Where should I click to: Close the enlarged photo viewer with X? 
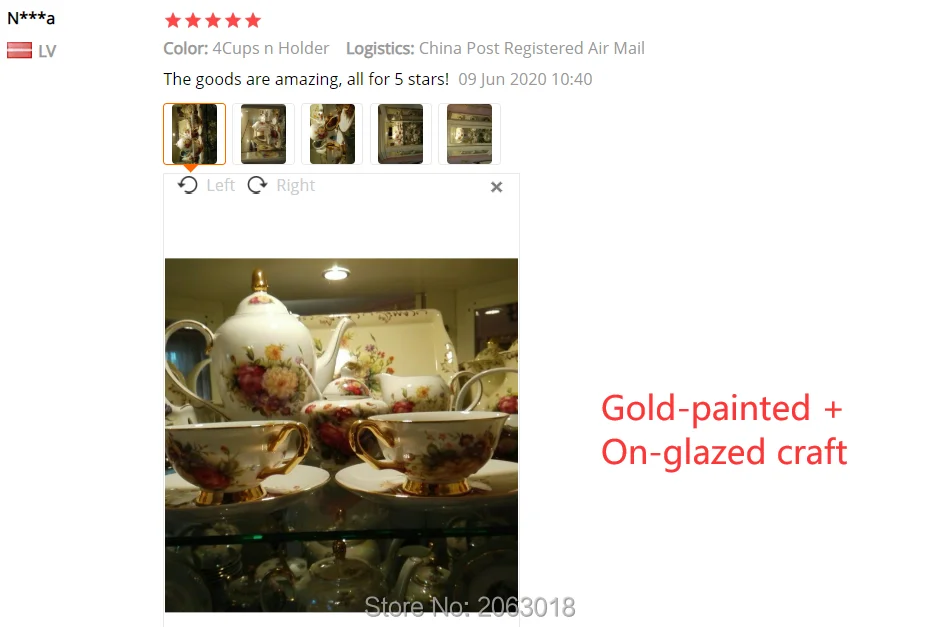point(496,187)
